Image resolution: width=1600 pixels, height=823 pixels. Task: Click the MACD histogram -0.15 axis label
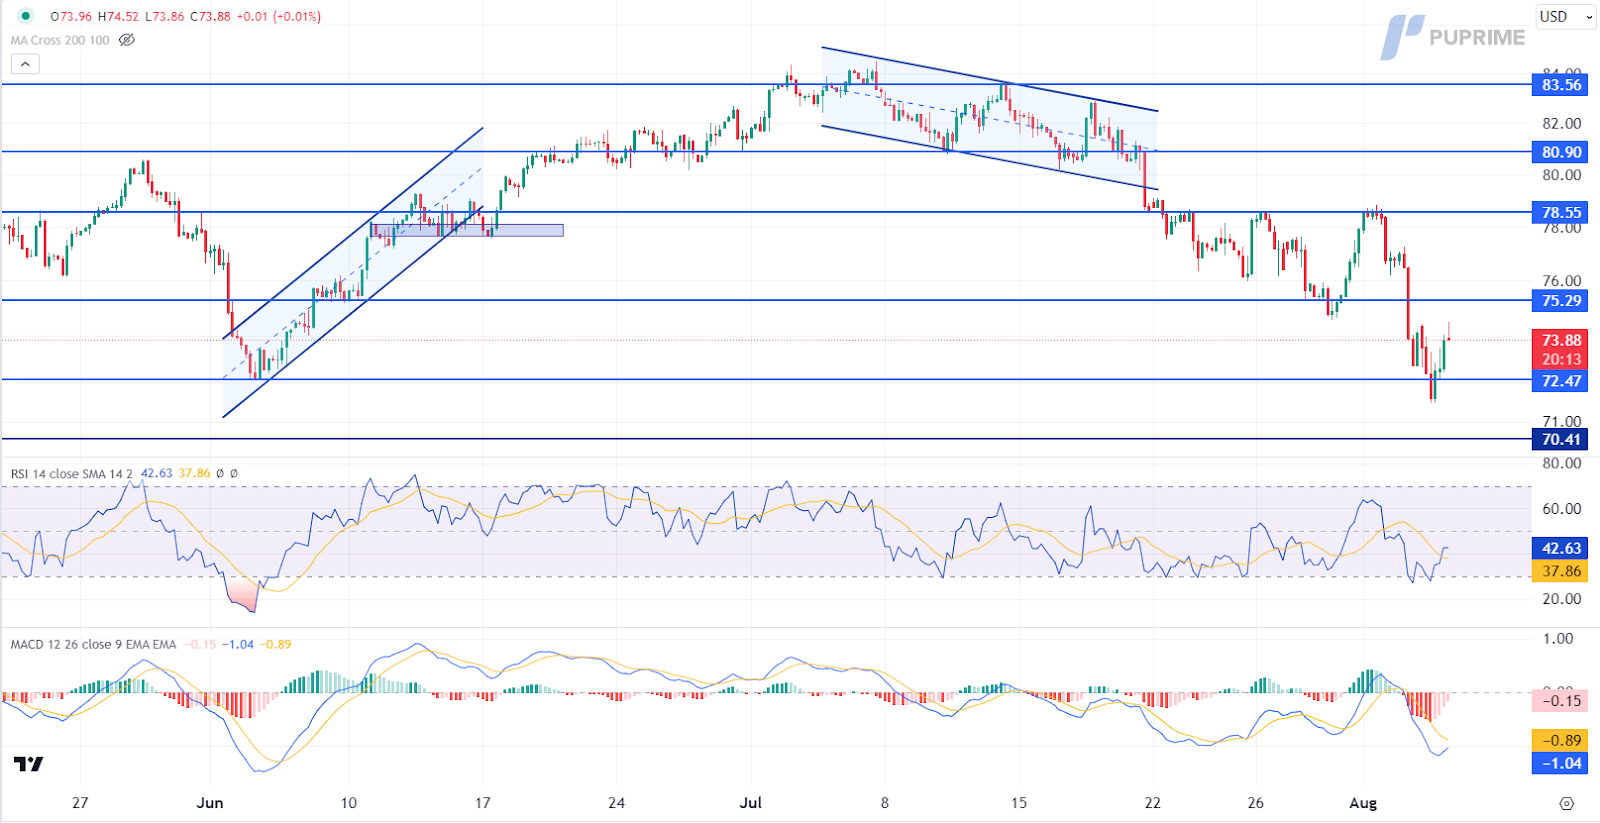1560,700
